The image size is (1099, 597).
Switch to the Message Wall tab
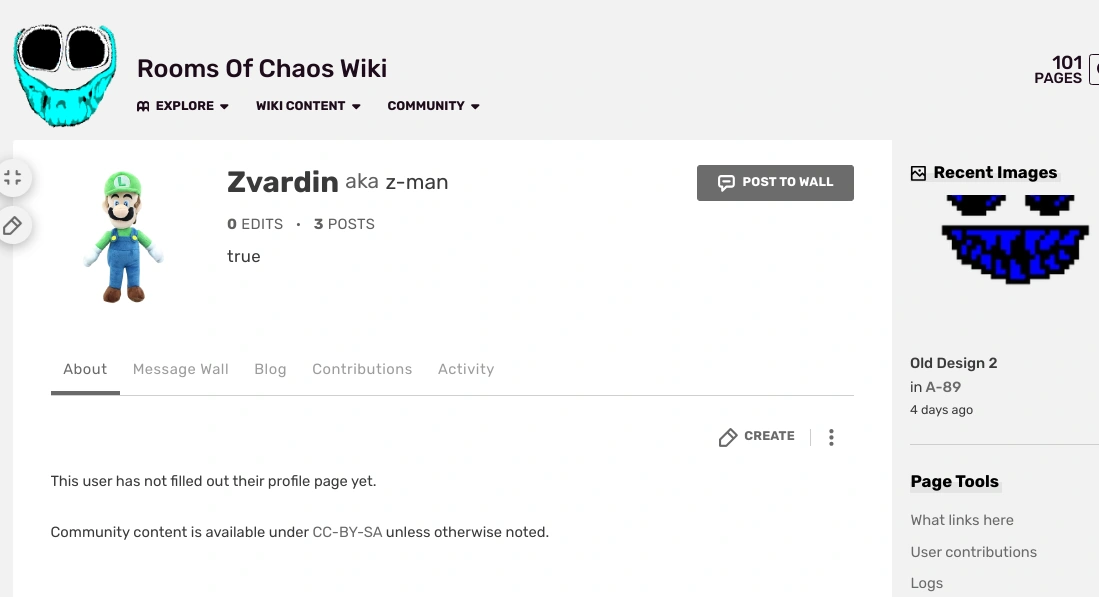point(180,369)
